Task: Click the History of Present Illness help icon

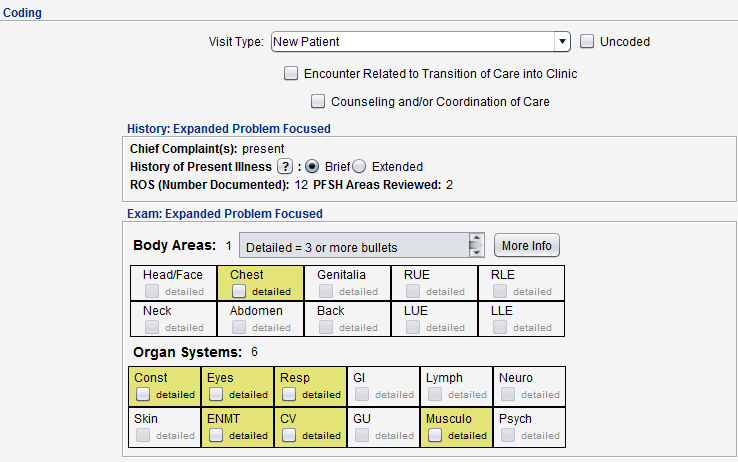Action: coord(284,167)
